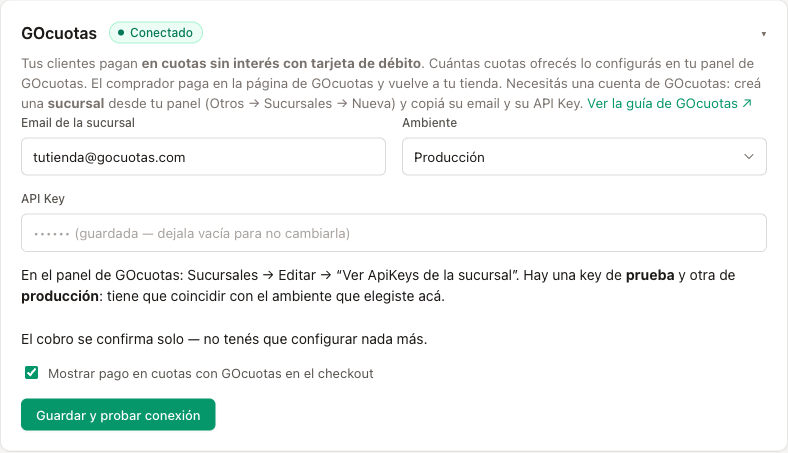Open the Ambiente dropdown showing Producción

coord(584,157)
